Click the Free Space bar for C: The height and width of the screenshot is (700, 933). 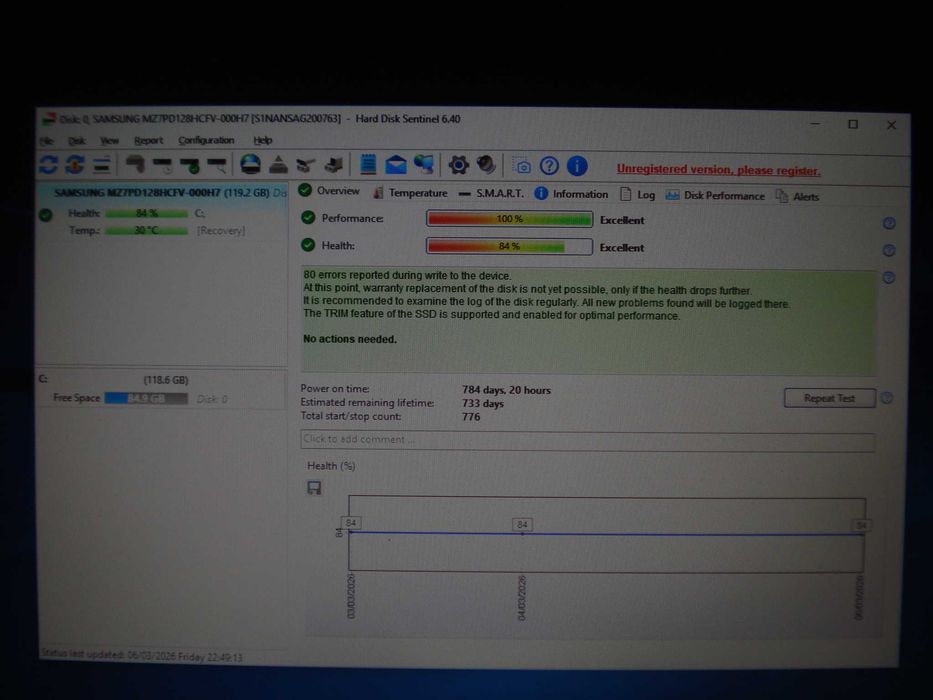[146, 399]
